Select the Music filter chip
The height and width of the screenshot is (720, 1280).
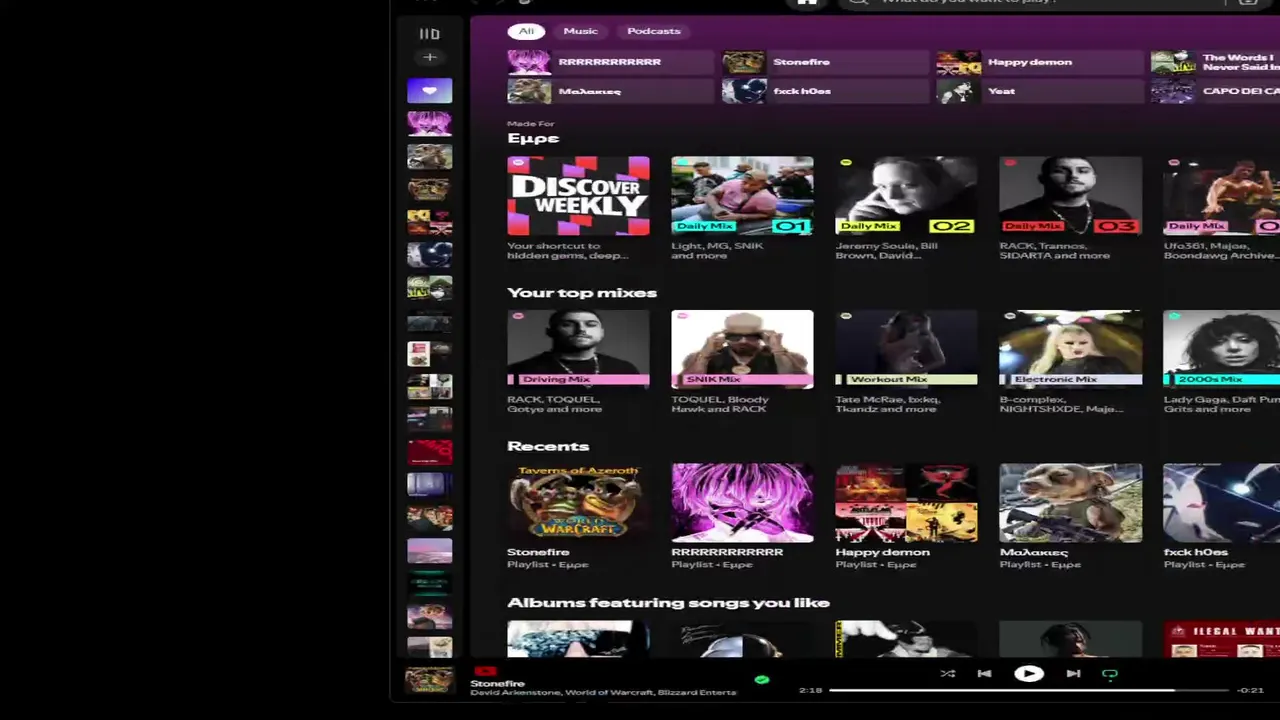580,31
